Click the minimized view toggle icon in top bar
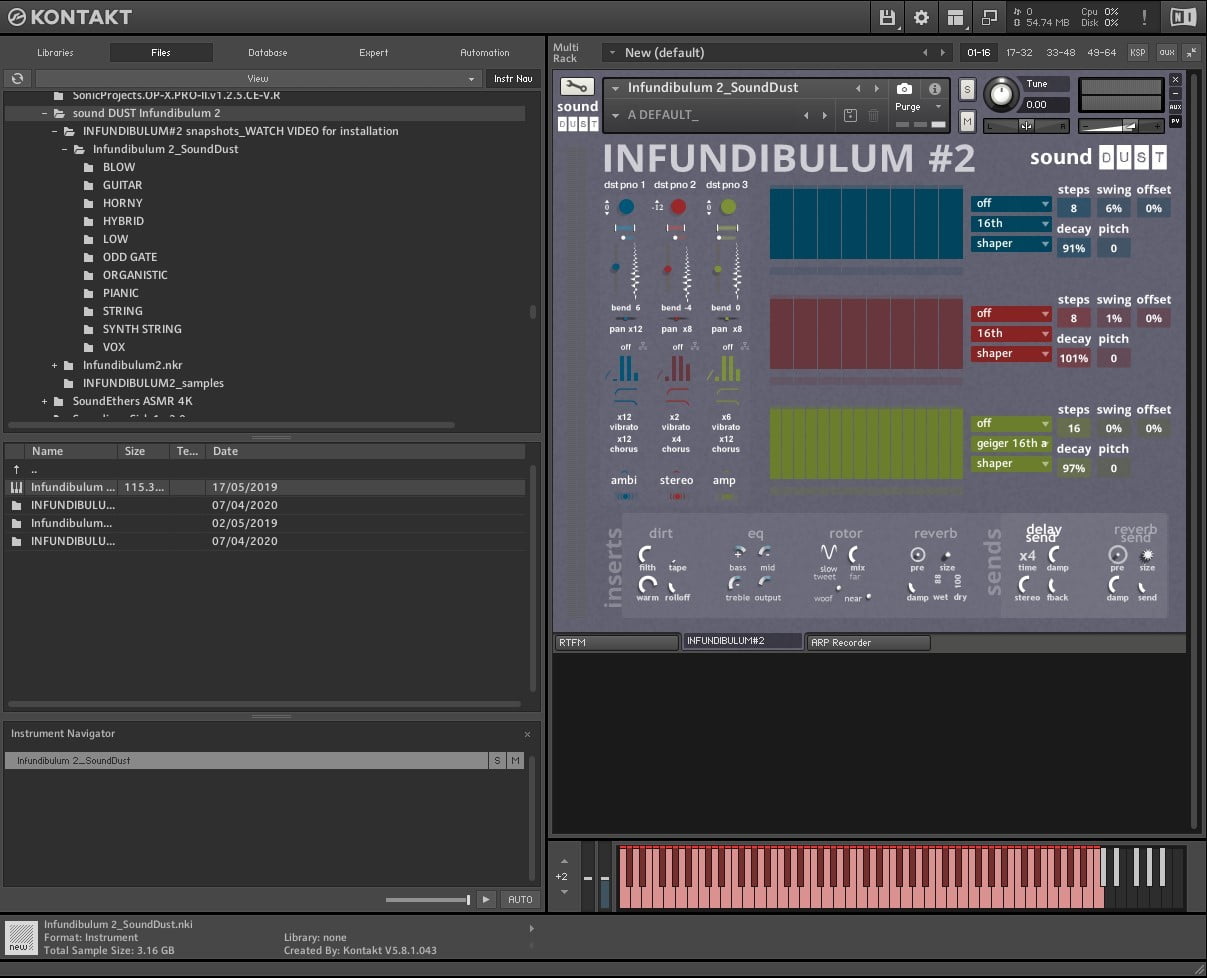The image size is (1207, 978). (990, 17)
